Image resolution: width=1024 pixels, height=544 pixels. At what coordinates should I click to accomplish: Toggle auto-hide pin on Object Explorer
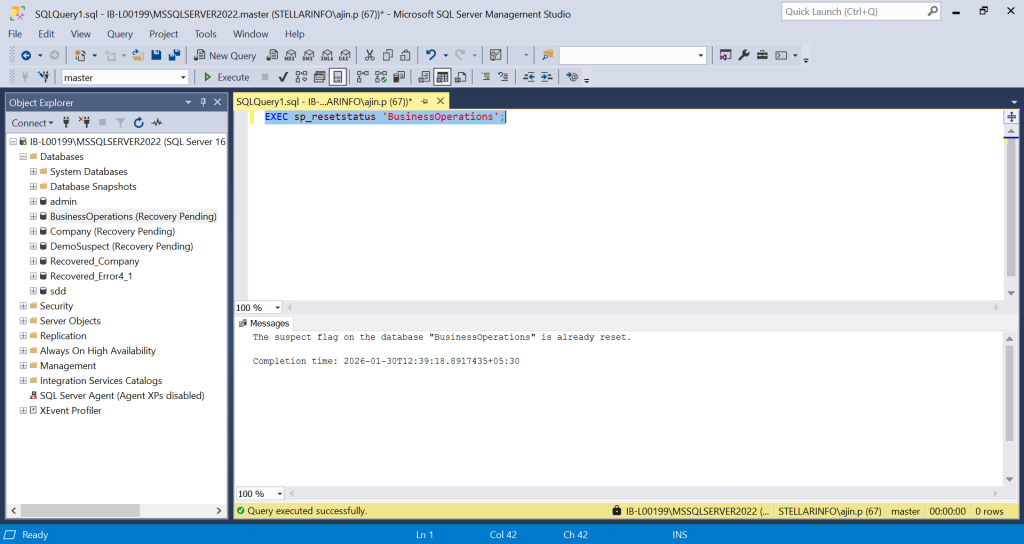pos(203,102)
